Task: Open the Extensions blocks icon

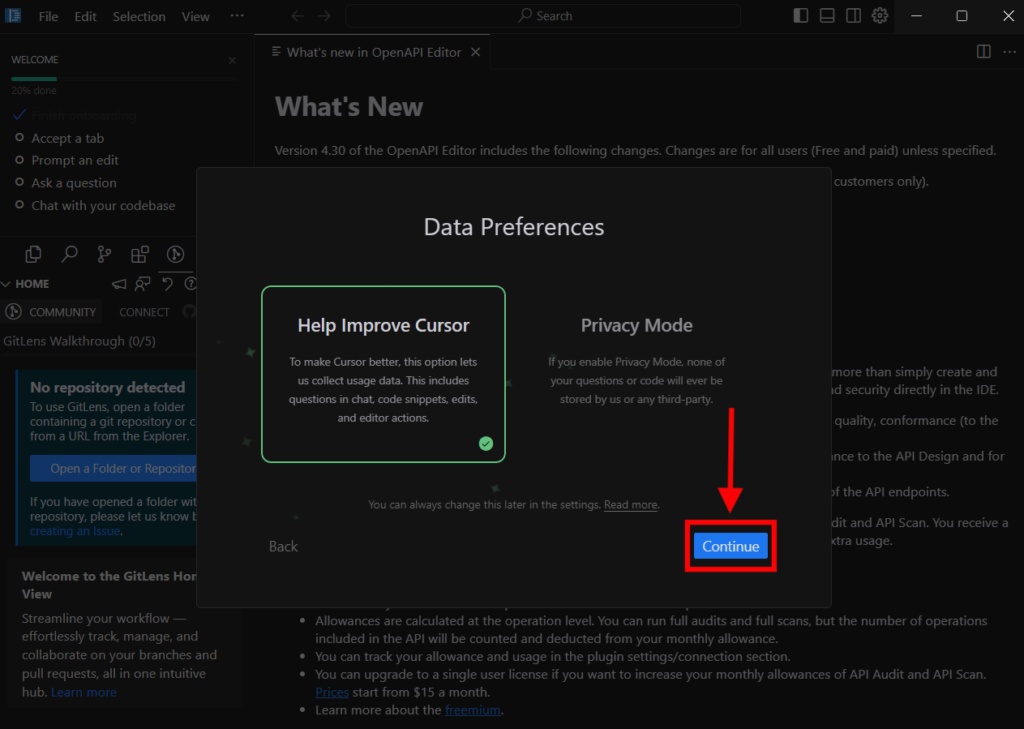Action: 140,254
